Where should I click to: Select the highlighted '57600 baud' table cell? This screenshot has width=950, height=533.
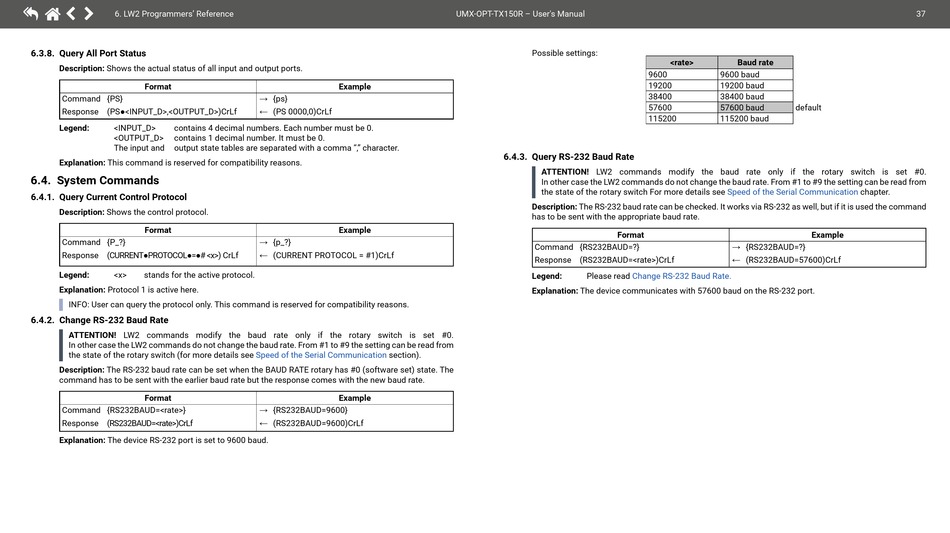point(755,107)
